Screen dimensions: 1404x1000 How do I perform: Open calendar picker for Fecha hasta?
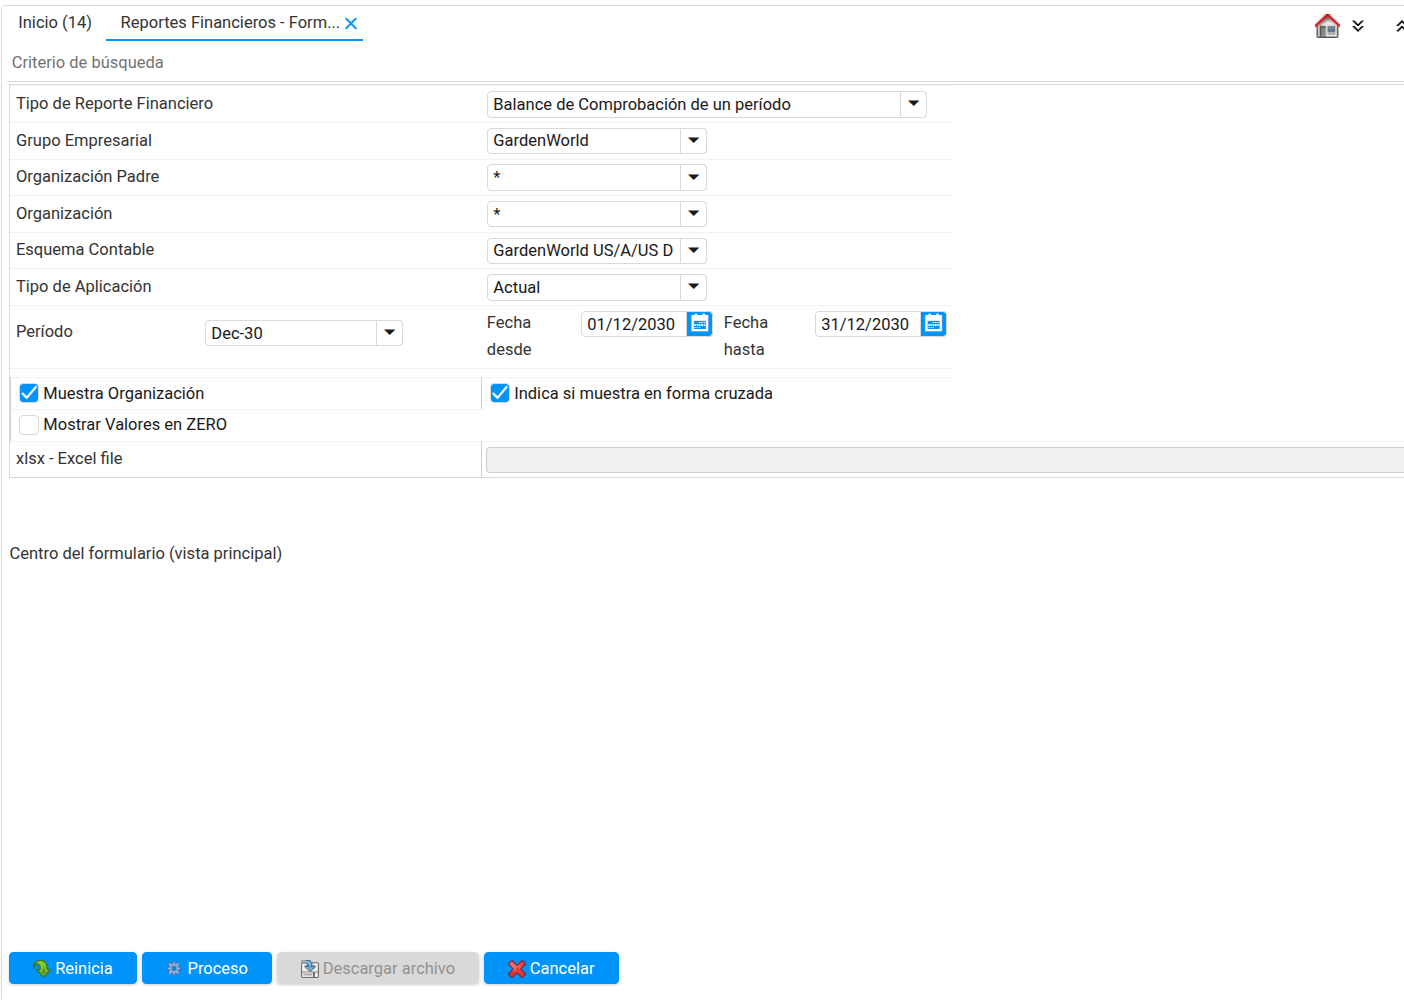click(x=933, y=324)
